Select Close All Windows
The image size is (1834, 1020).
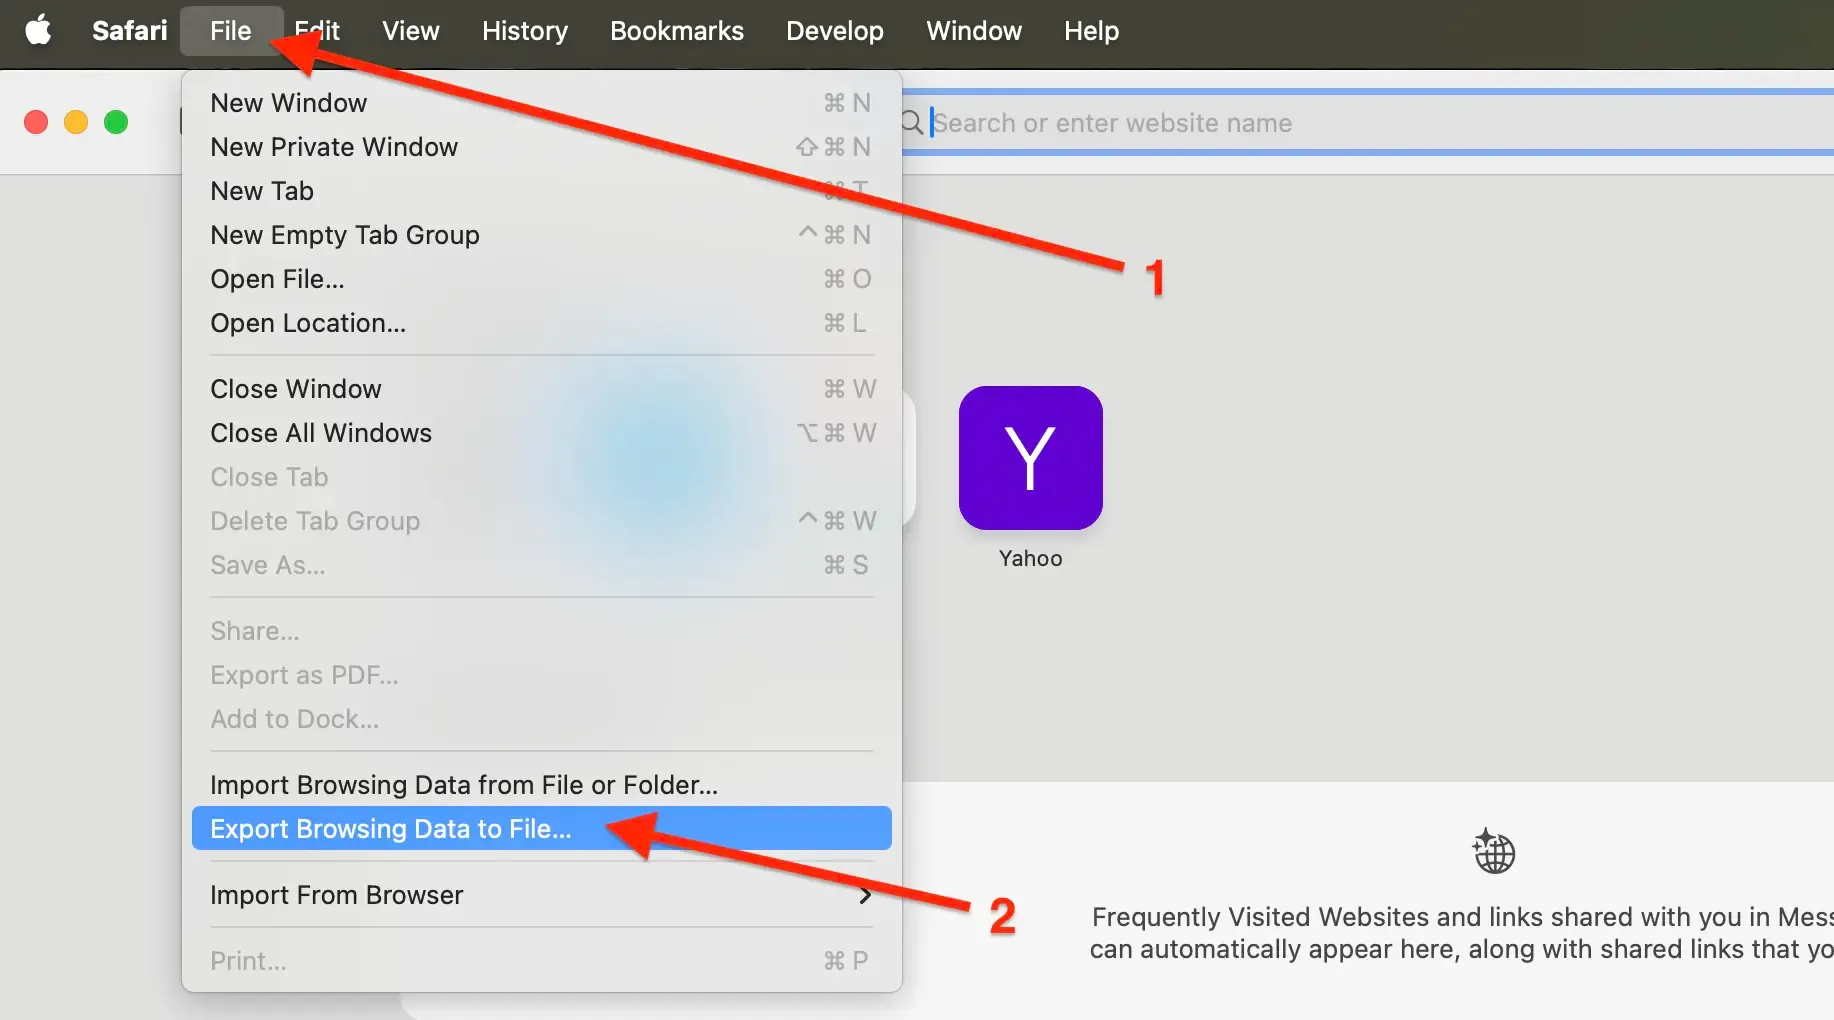click(x=541, y=433)
